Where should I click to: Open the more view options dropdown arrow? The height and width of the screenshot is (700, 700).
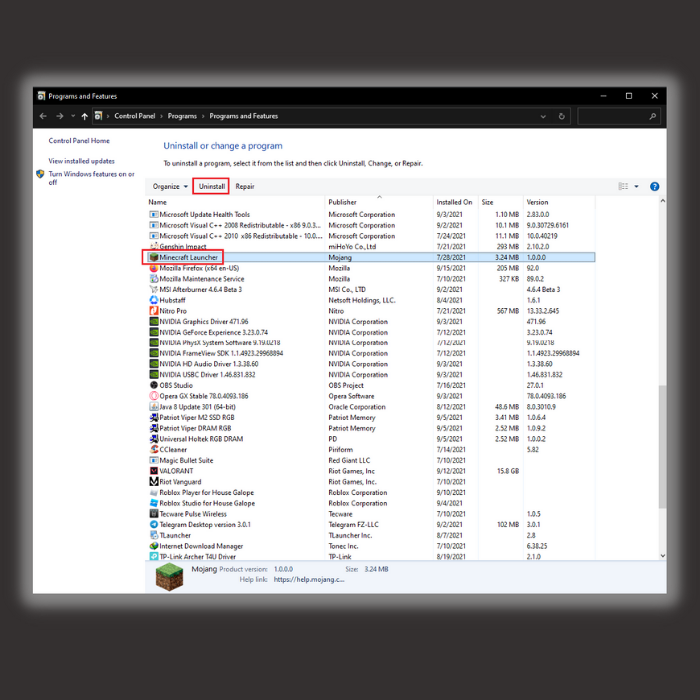coord(636,186)
